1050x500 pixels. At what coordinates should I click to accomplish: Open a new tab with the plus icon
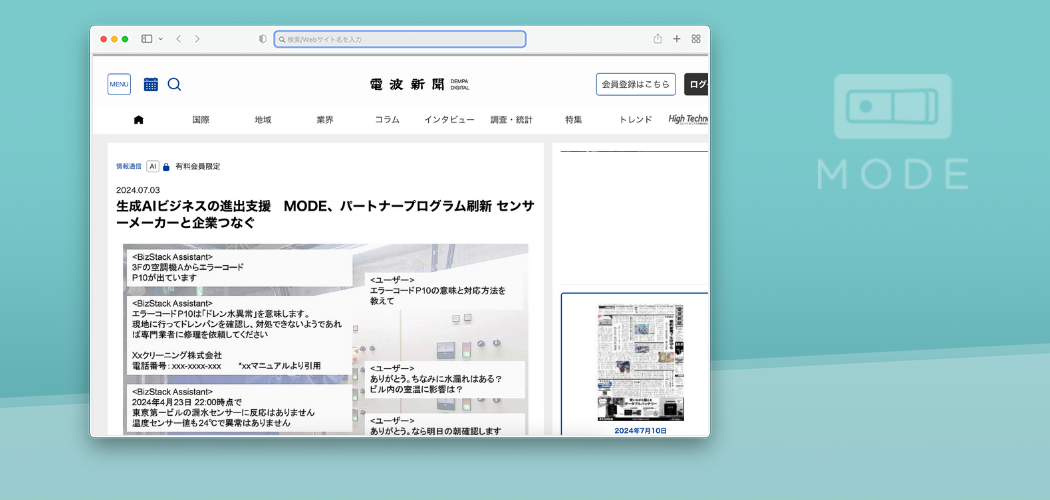click(676, 39)
